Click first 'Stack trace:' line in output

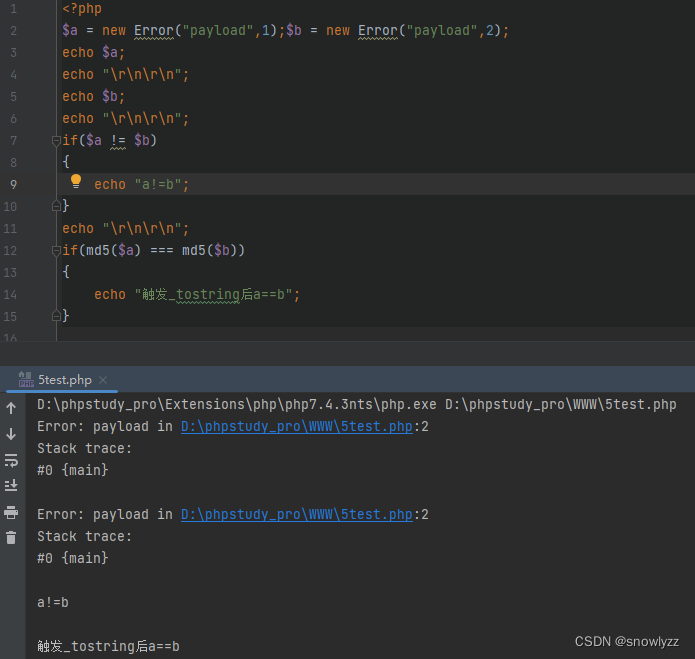click(84, 448)
